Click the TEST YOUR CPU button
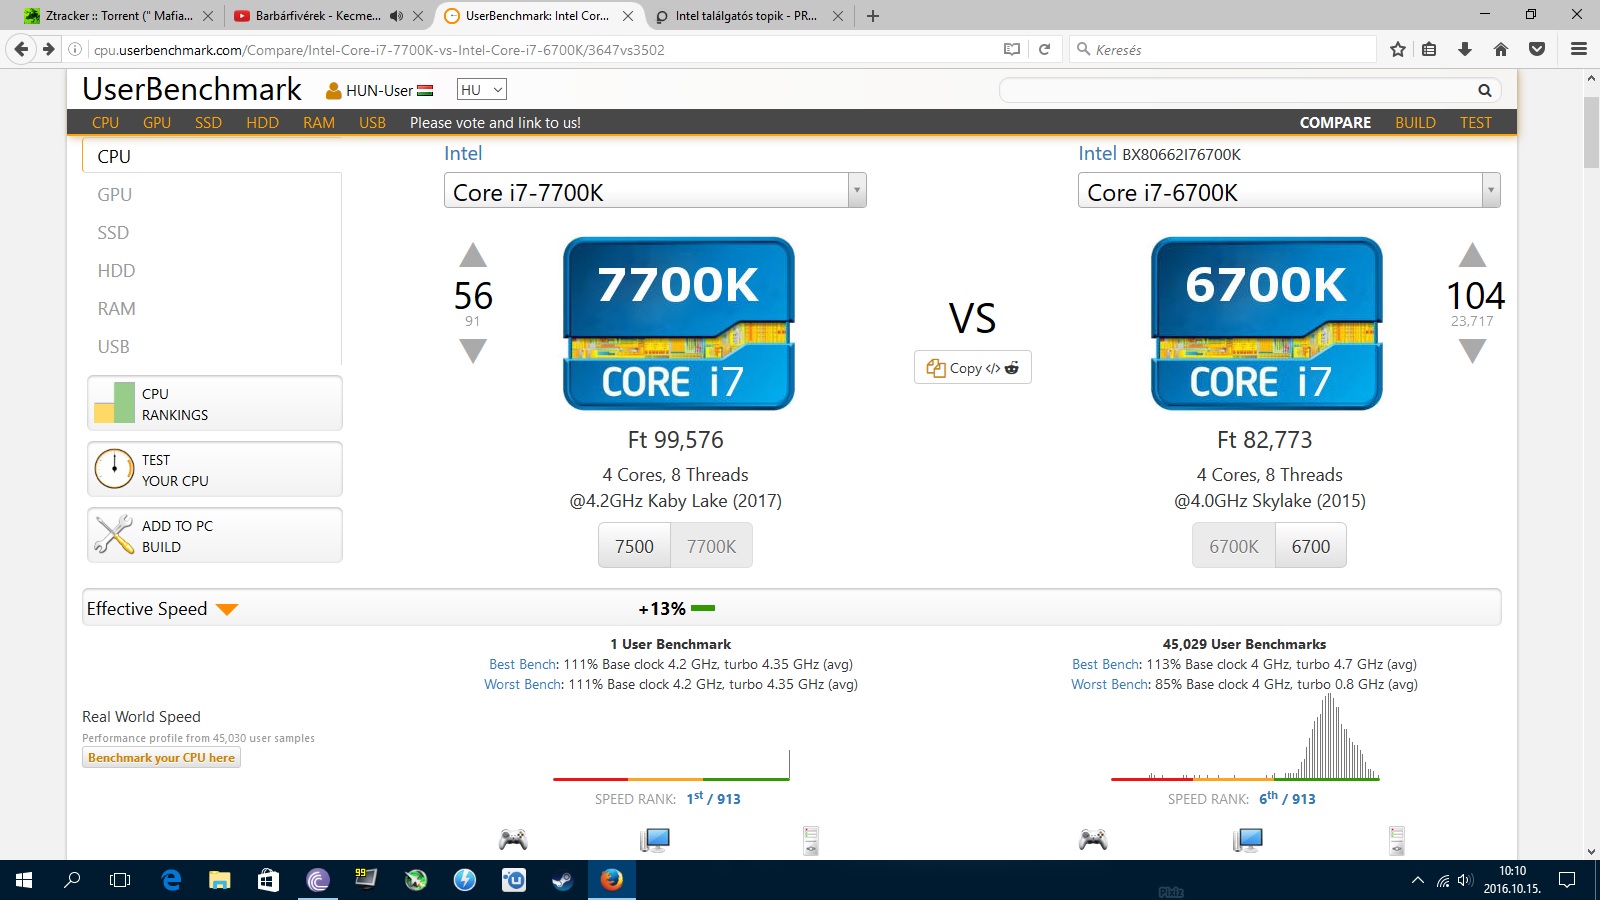Image resolution: width=1600 pixels, height=900 pixels. (215, 470)
